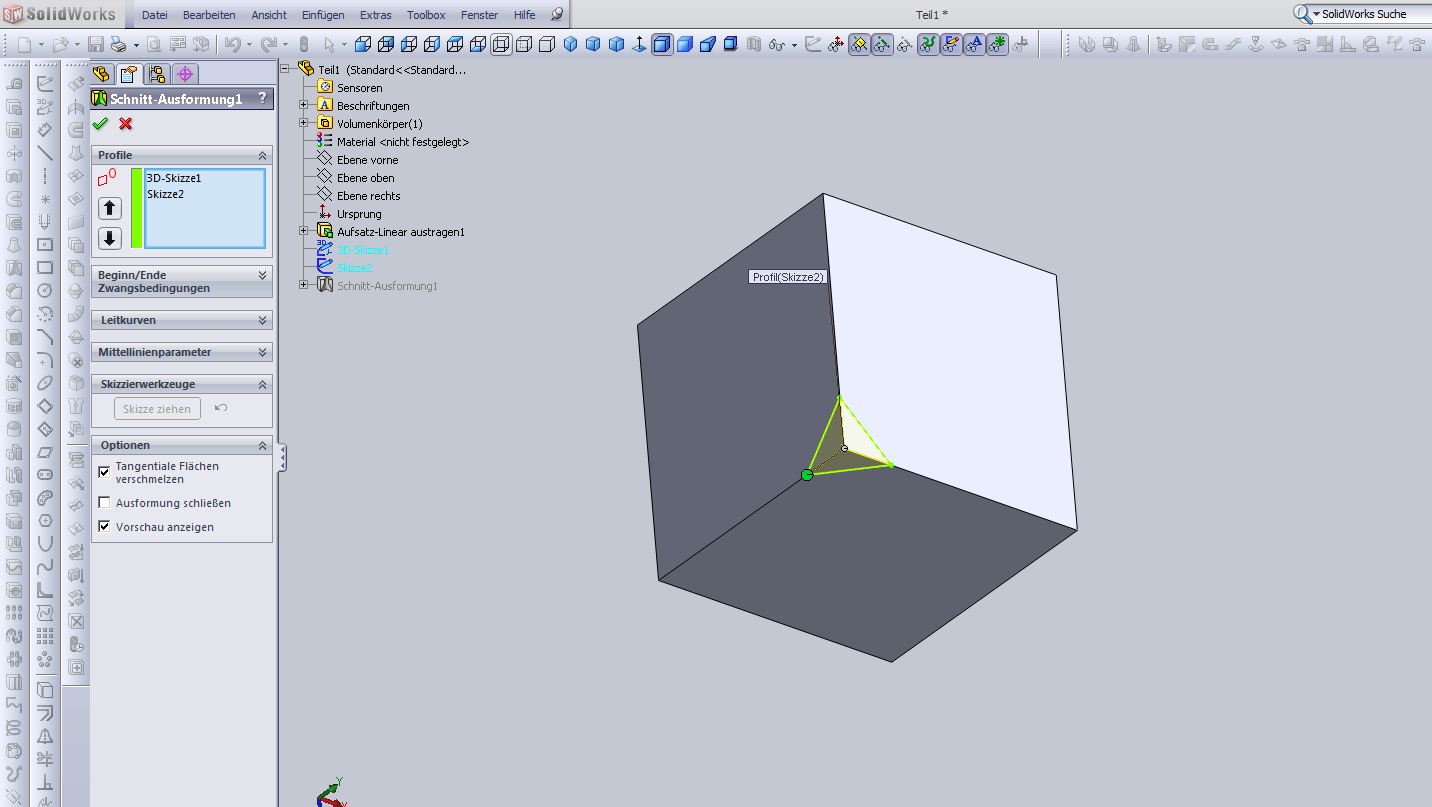Click the Save toolbar icon

[96, 44]
